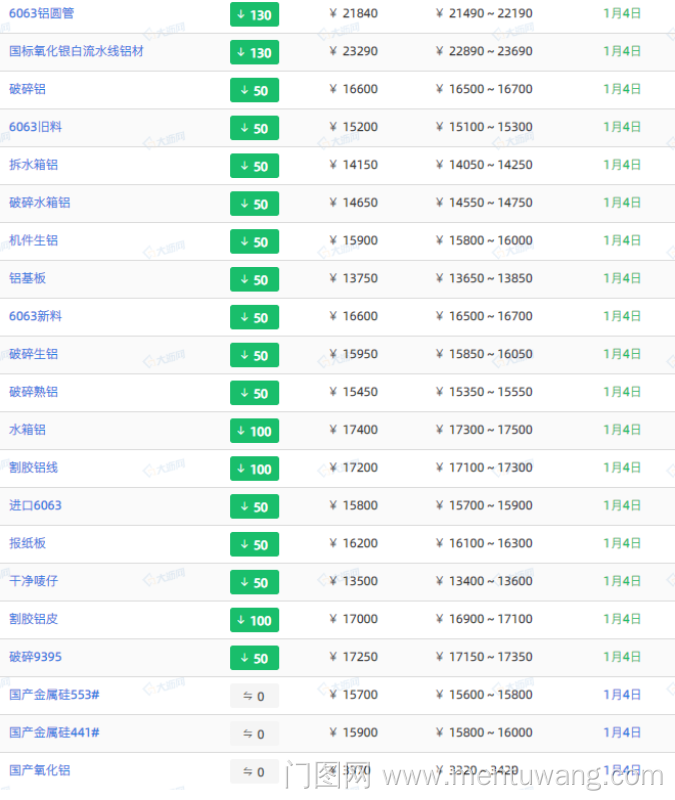Open the 6063旧料 price detail link
Viewport: 675px width, 800px height.
pos(34,127)
